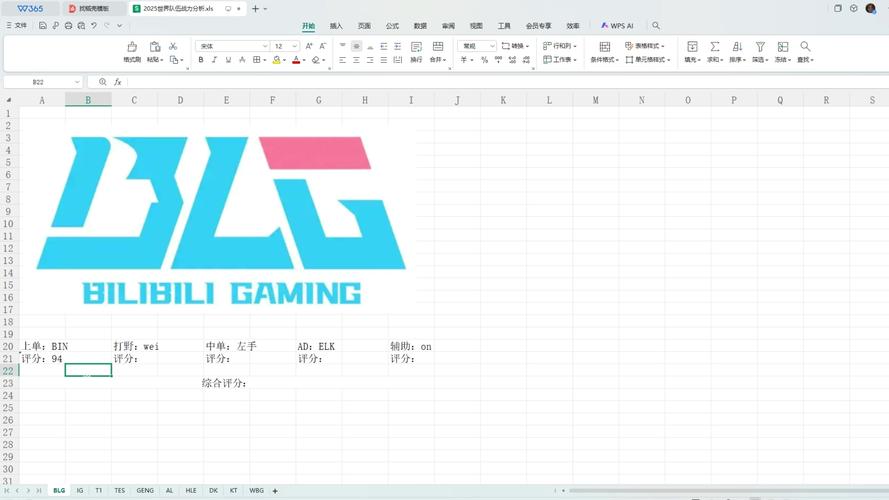Click the Find (查找) magnifier icon
This screenshot has width=889, height=500.
tap(805, 46)
